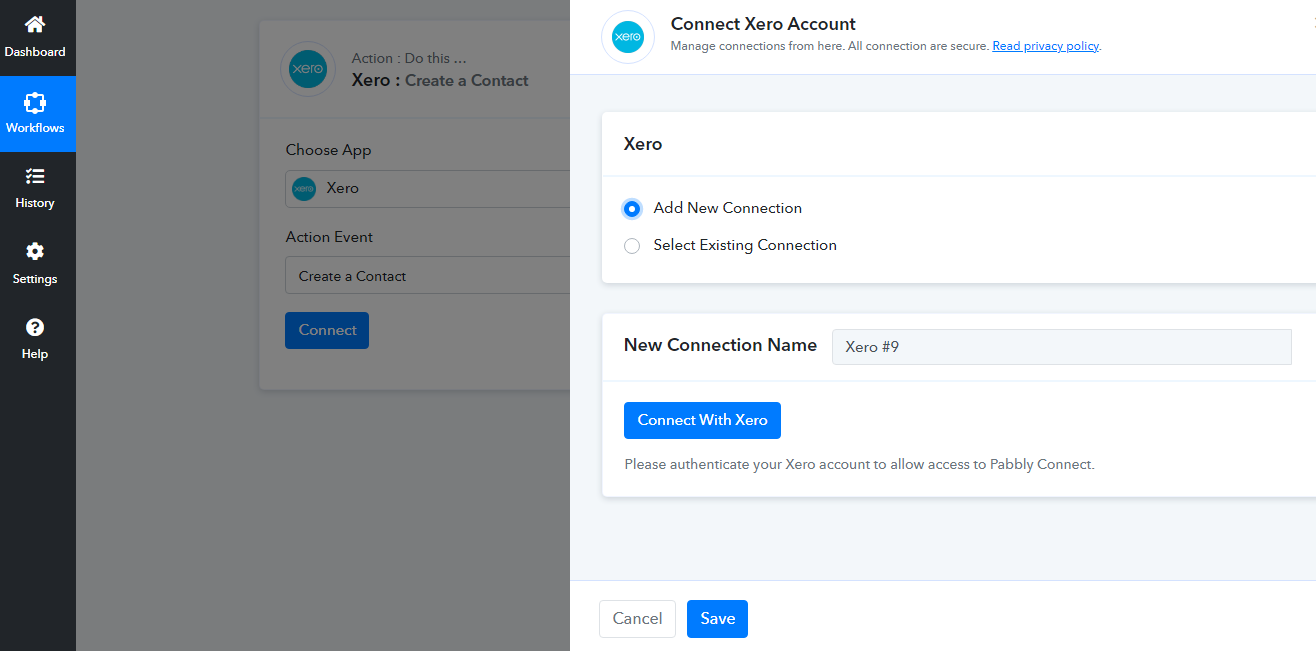Open the Read privacy policy link

point(1045,46)
